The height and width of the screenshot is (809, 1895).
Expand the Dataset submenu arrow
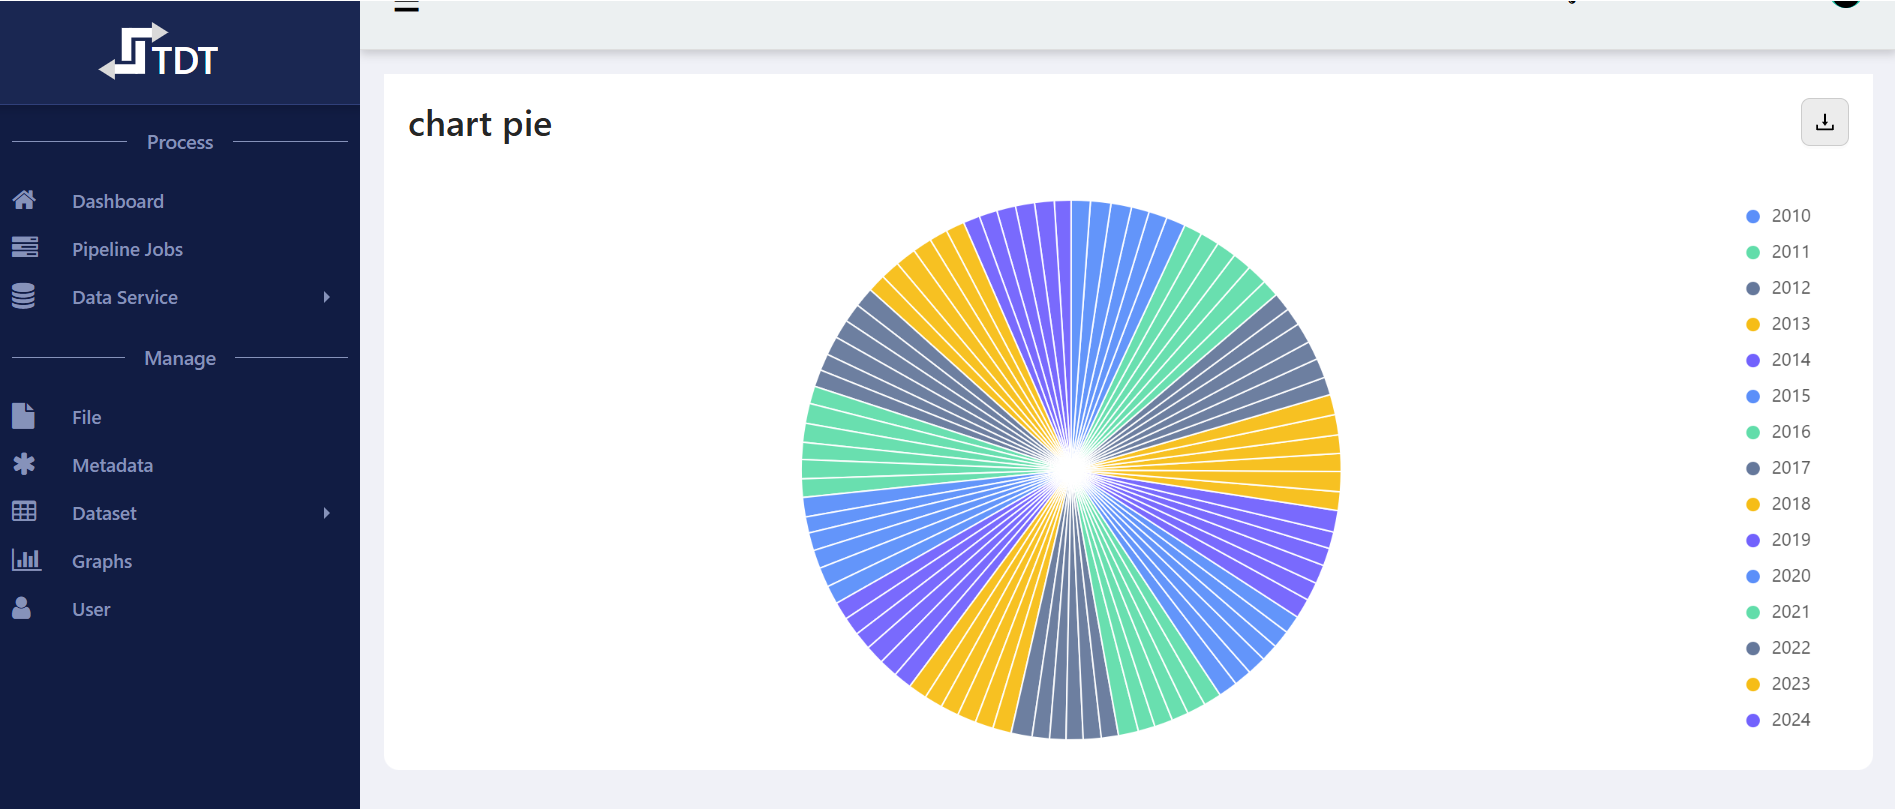[x=326, y=513]
